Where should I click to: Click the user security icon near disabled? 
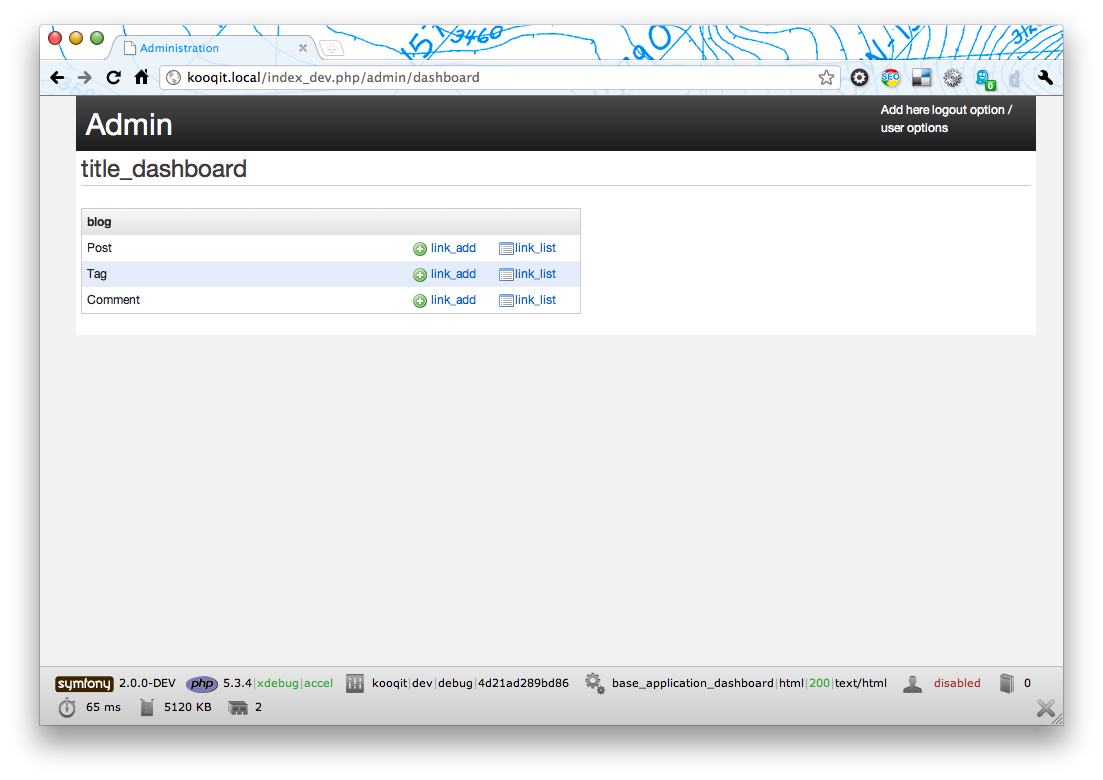912,684
